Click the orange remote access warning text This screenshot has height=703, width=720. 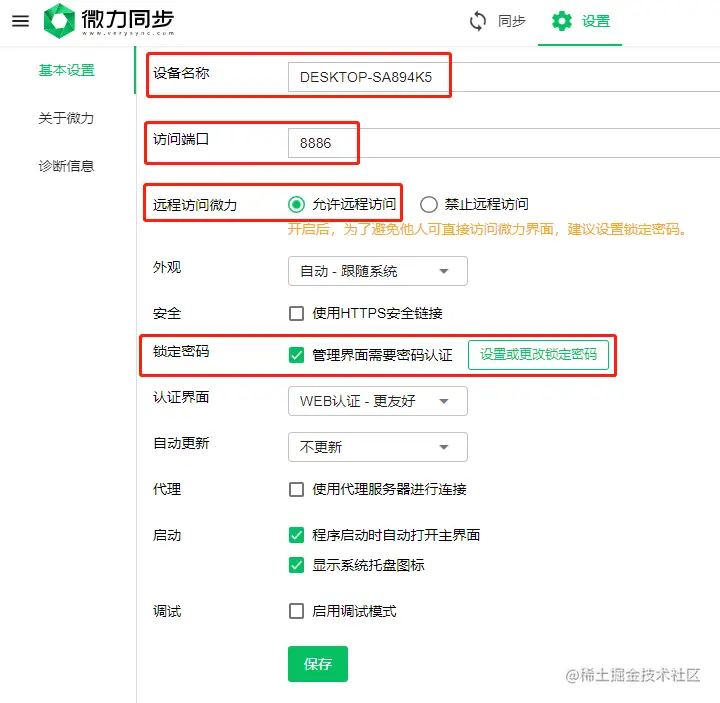click(x=487, y=229)
